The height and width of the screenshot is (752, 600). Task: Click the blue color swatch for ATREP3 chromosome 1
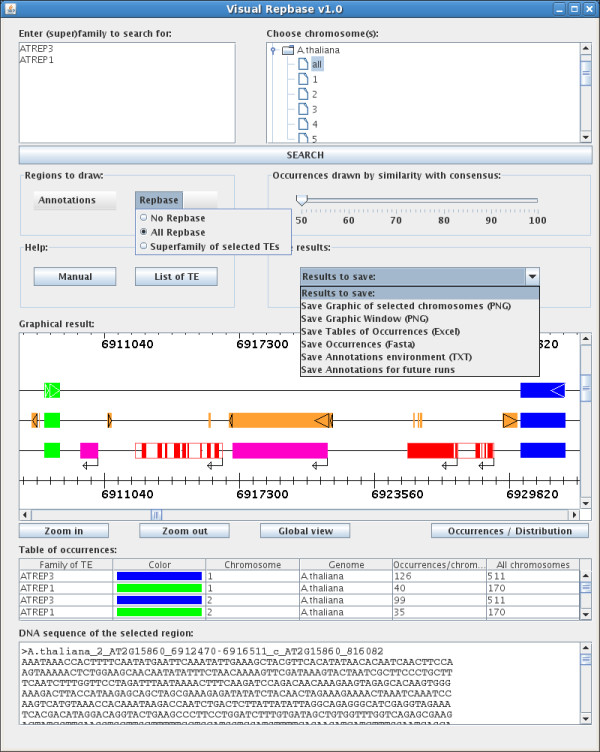pos(159,576)
